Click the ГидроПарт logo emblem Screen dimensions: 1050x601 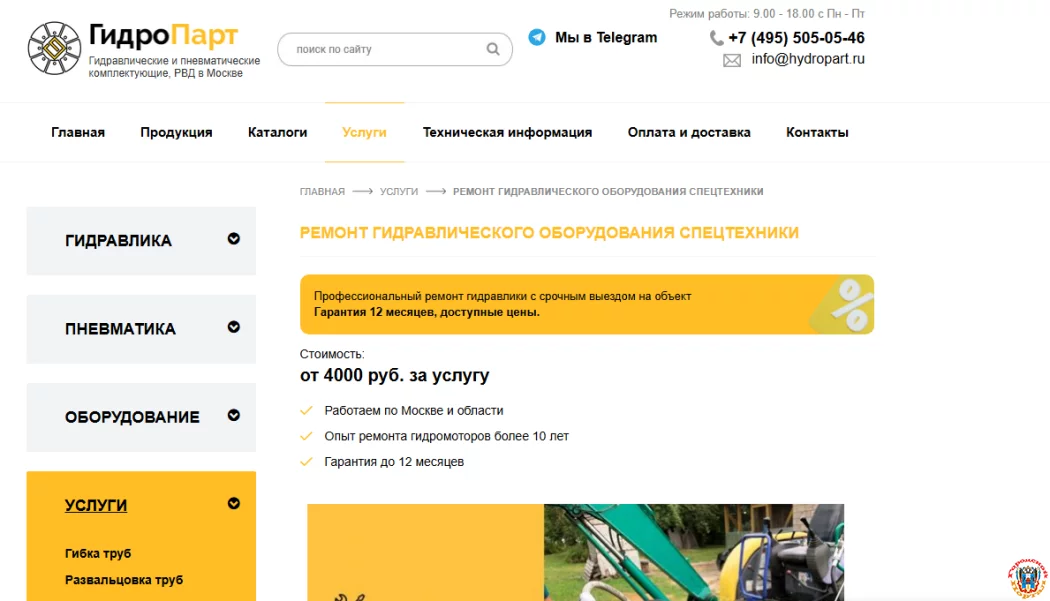pos(53,47)
